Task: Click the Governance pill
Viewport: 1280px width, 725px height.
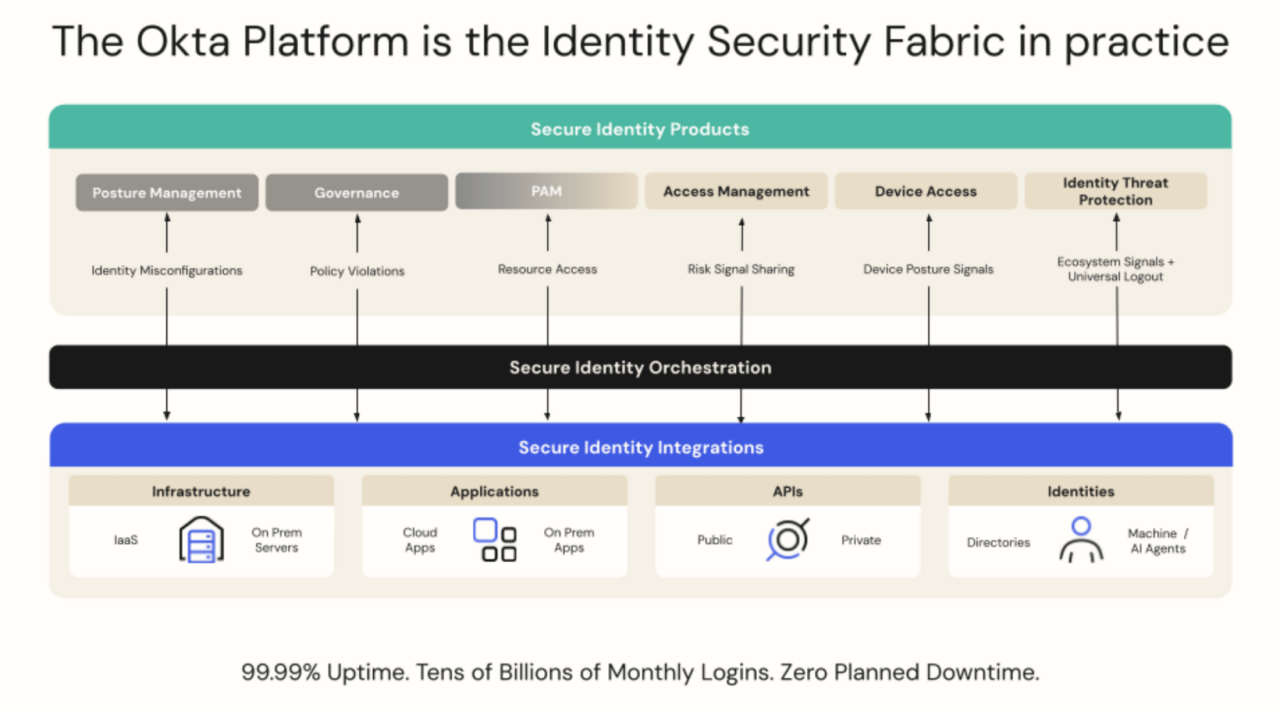Action: (x=356, y=192)
